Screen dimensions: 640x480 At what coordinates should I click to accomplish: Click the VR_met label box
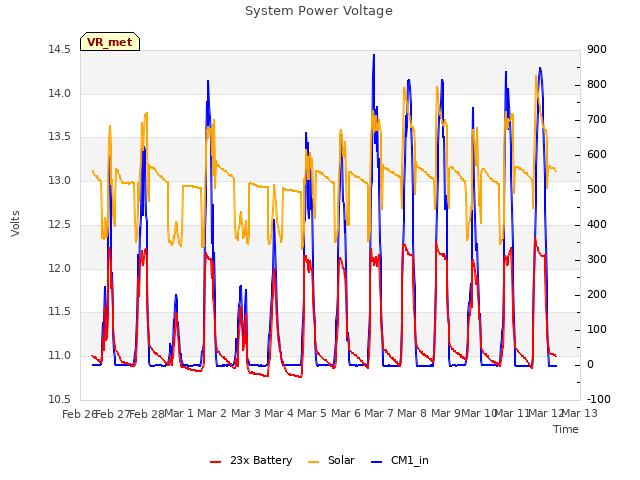tap(110, 42)
